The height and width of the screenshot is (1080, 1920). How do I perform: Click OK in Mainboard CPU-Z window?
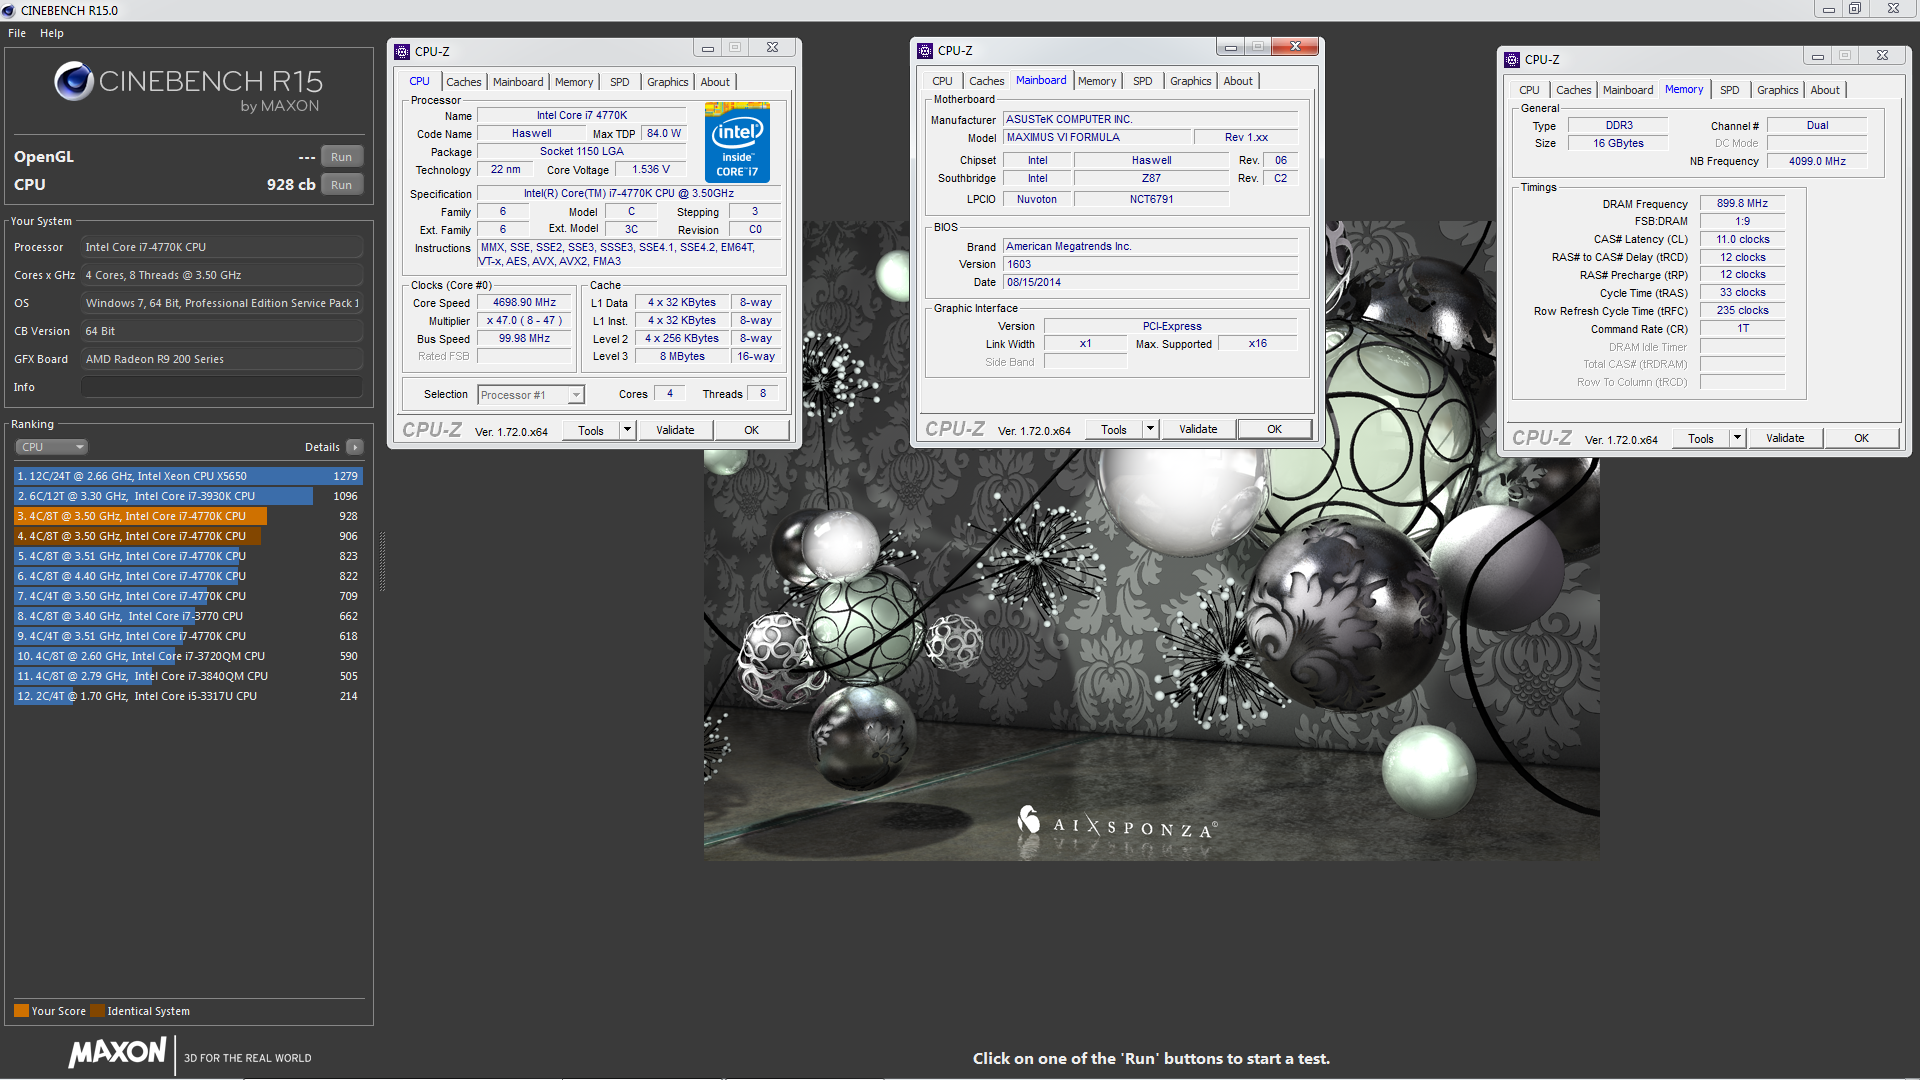[1275, 430]
